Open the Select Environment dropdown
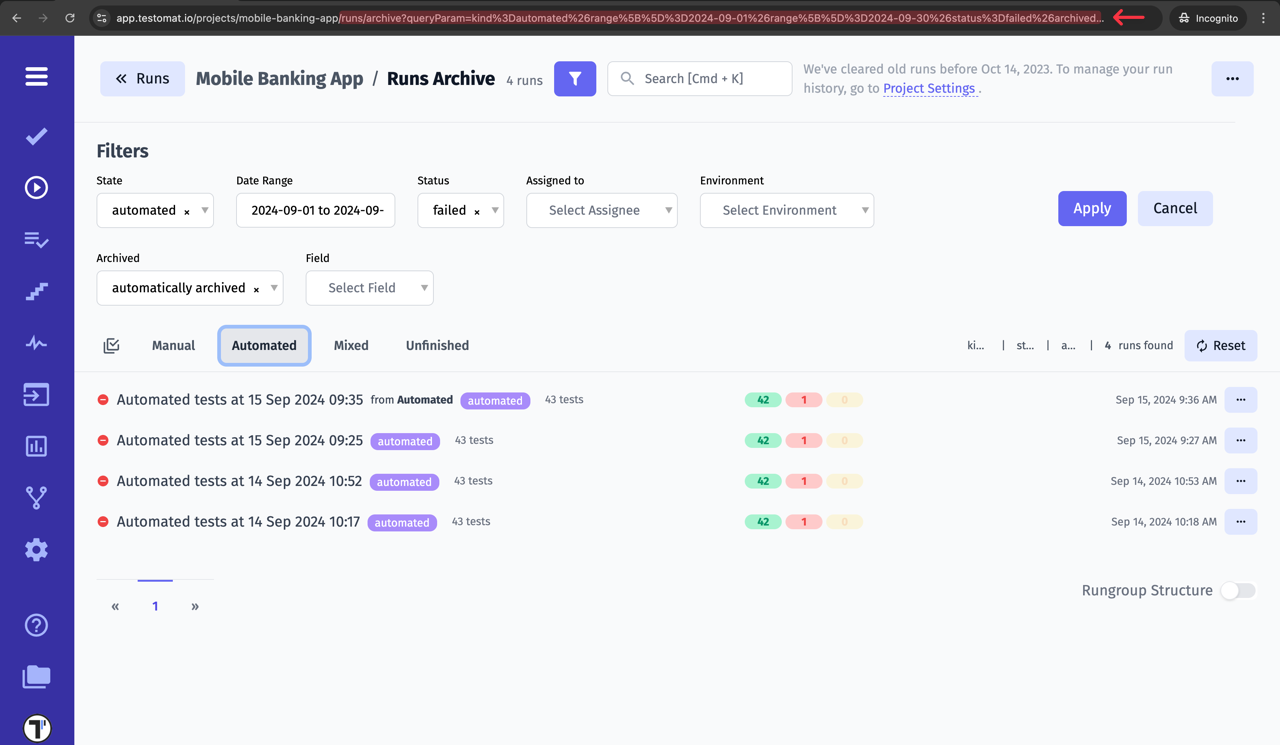 786,210
